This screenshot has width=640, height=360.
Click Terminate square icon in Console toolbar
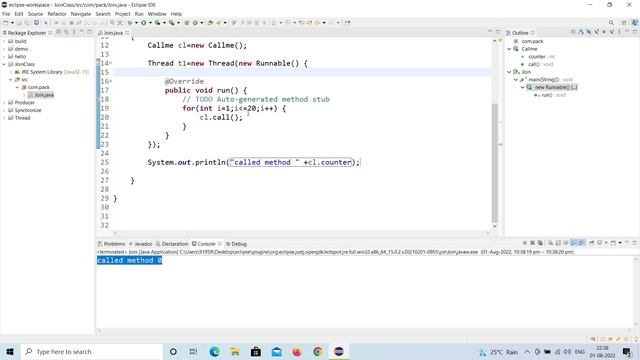(524, 243)
